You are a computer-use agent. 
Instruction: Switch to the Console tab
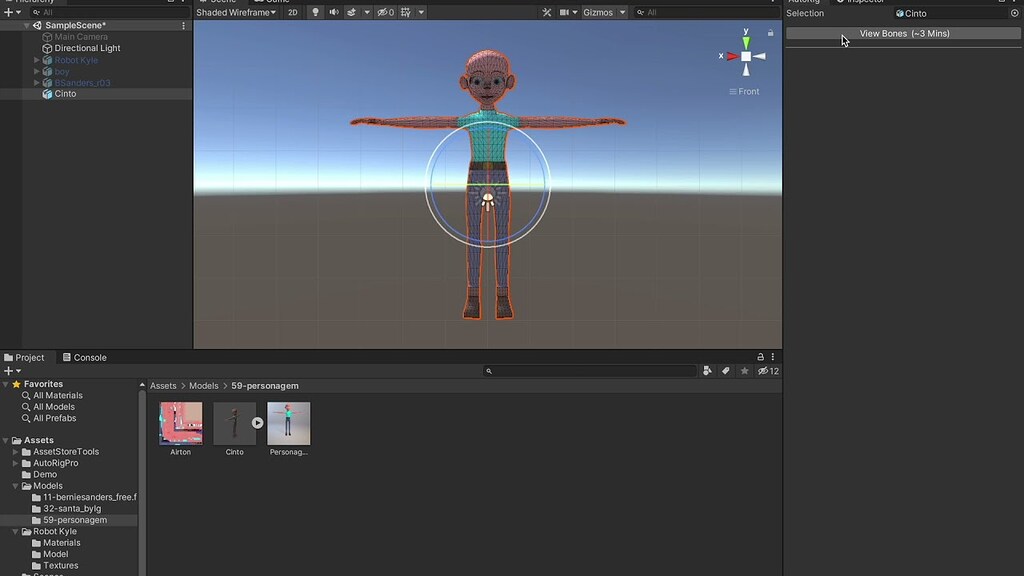90,357
